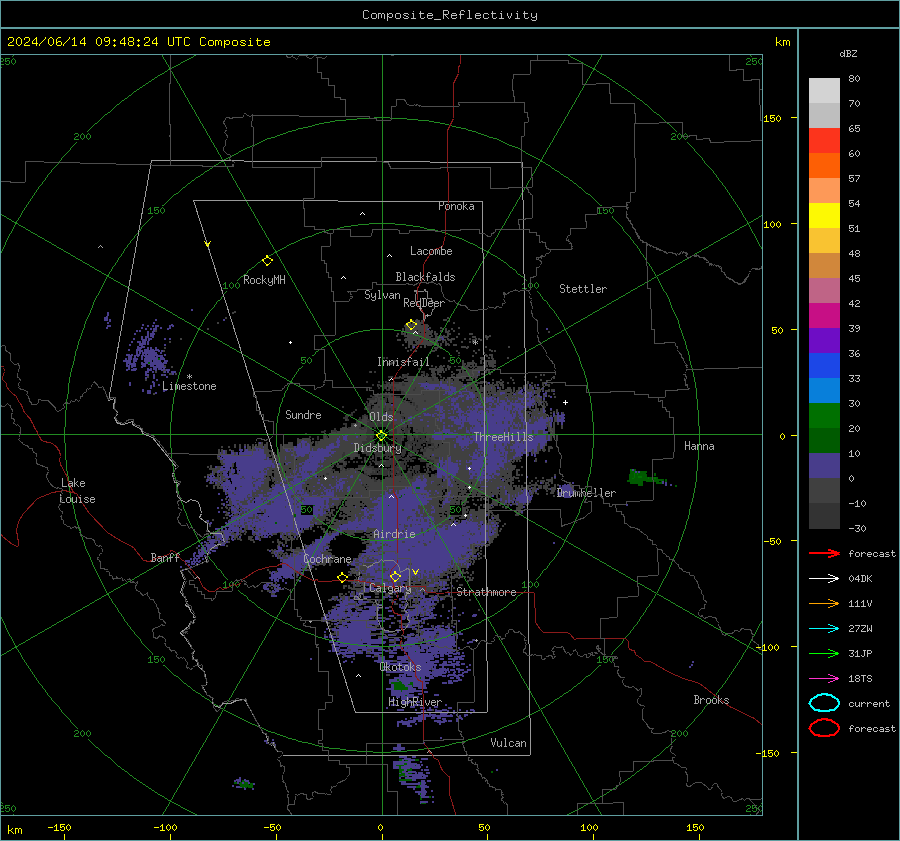
Task: Click the current legend label
Action: [869, 704]
